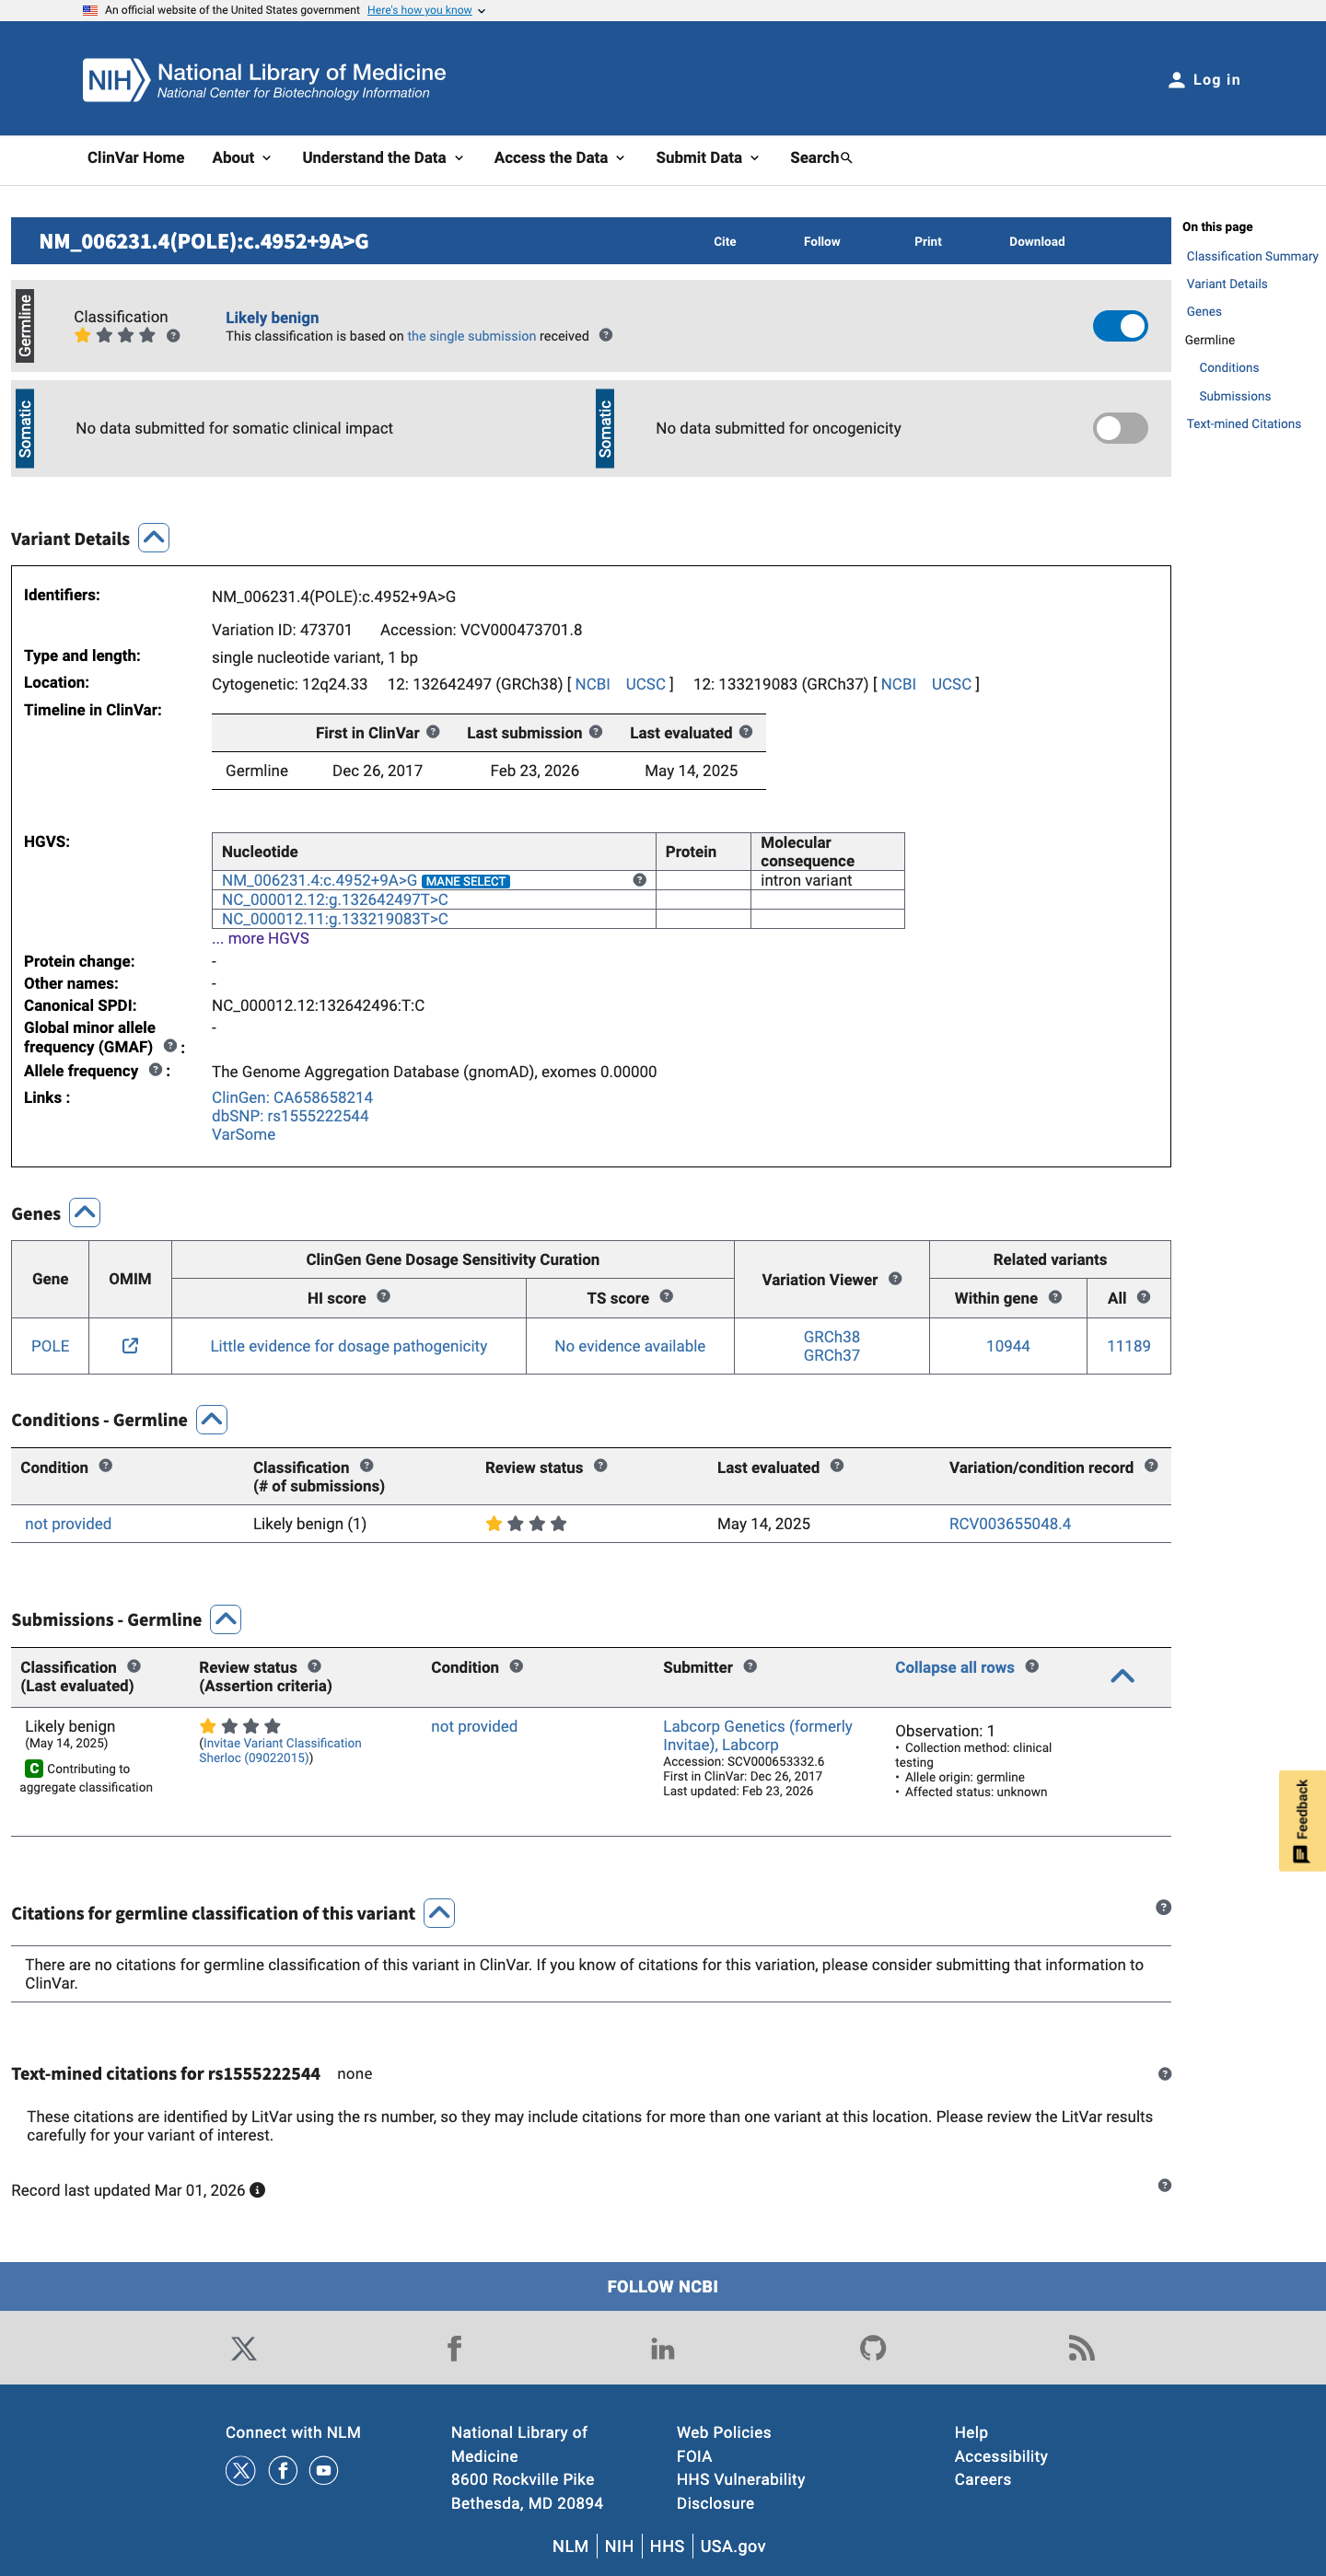Click Download in the variant header
This screenshot has width=1326, height=2576.
1037,242
